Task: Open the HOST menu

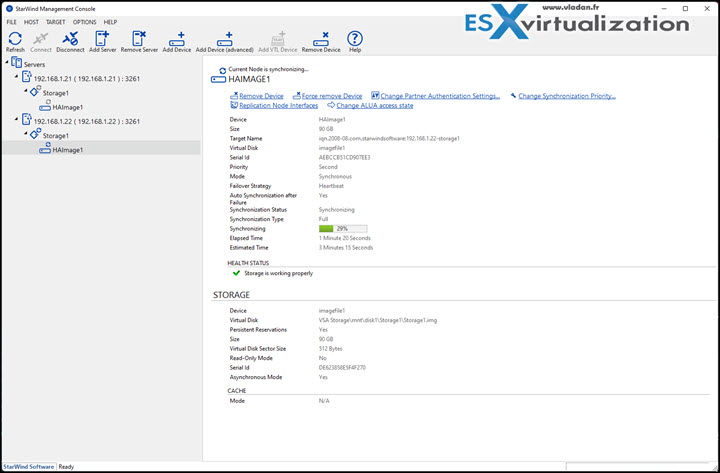Action: (31, 22)
